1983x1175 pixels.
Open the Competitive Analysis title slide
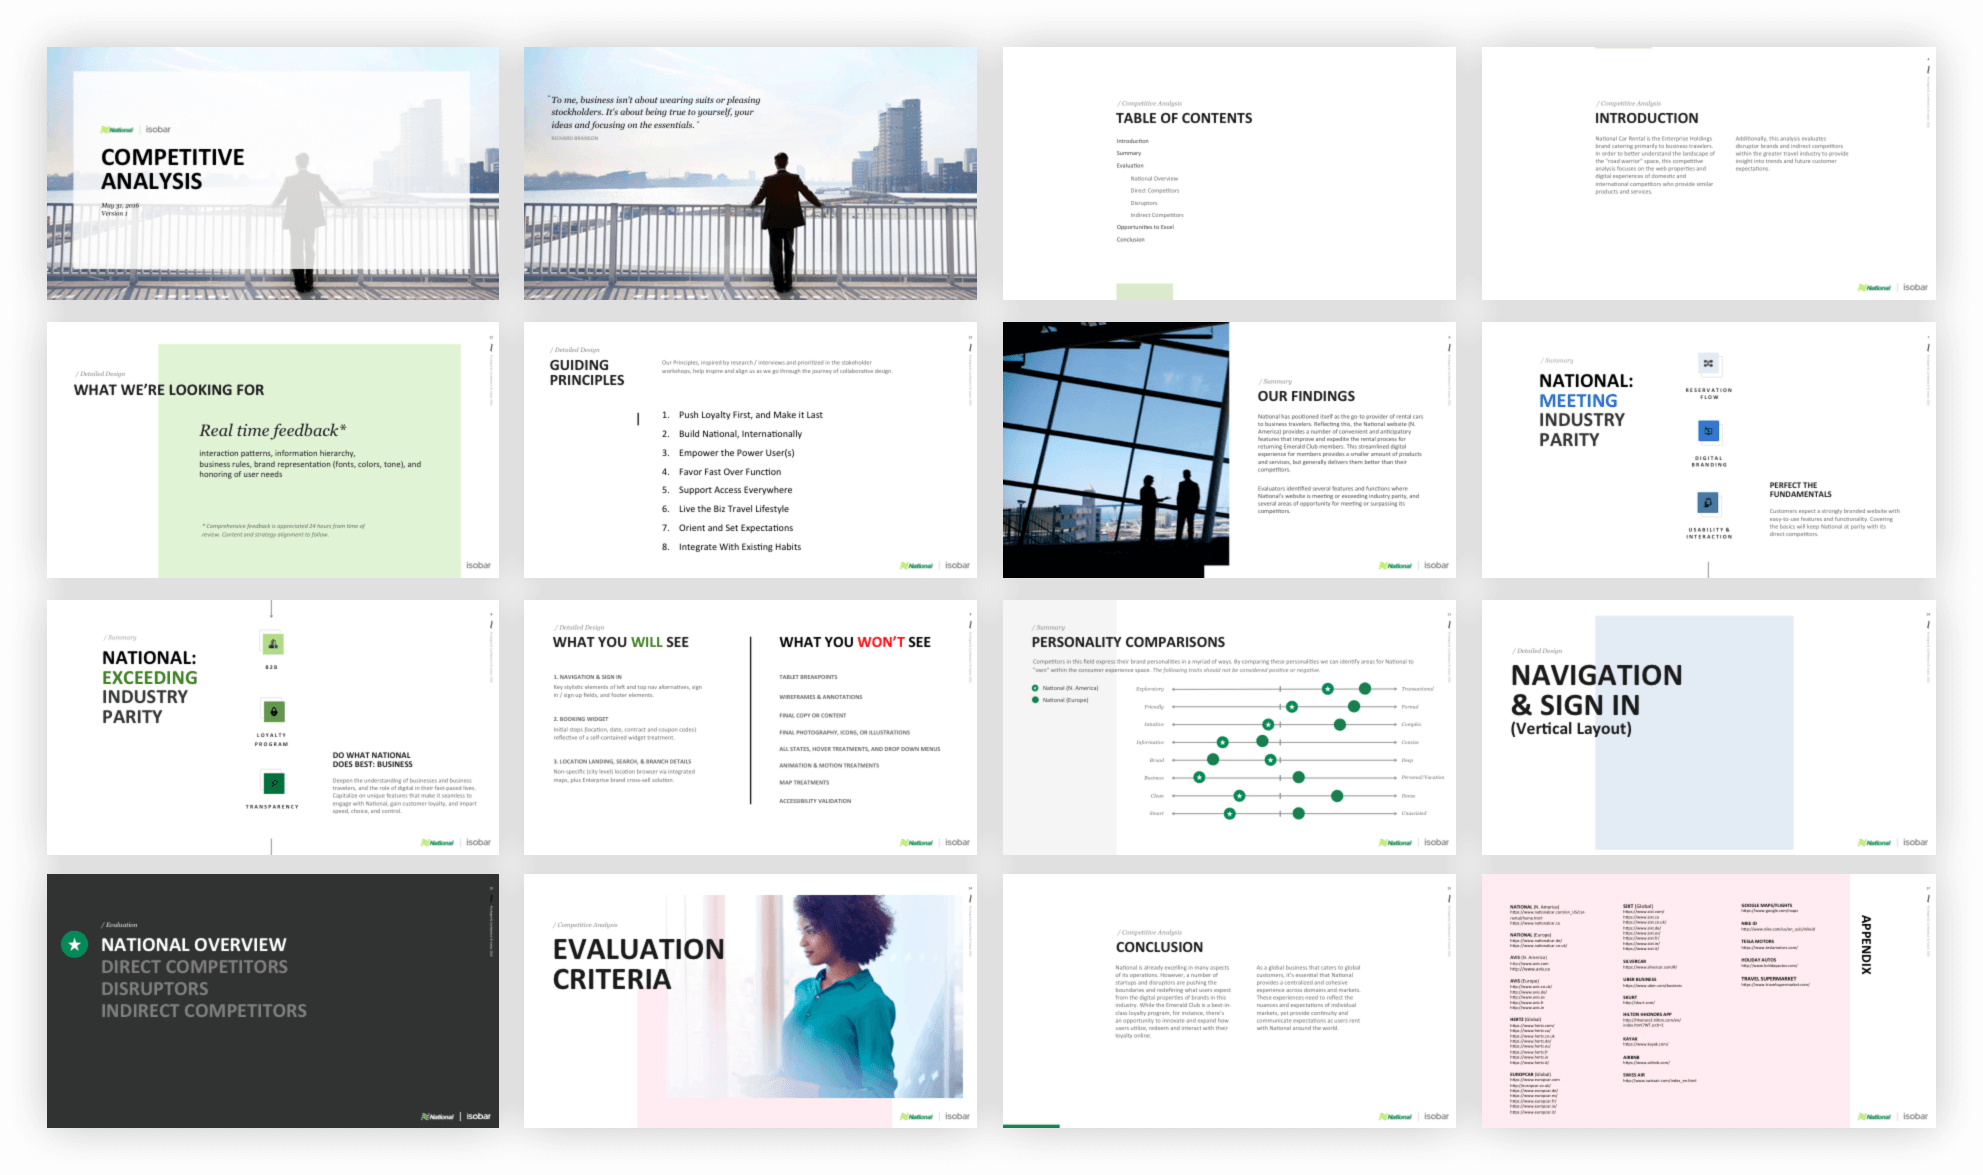pos(272,173)
